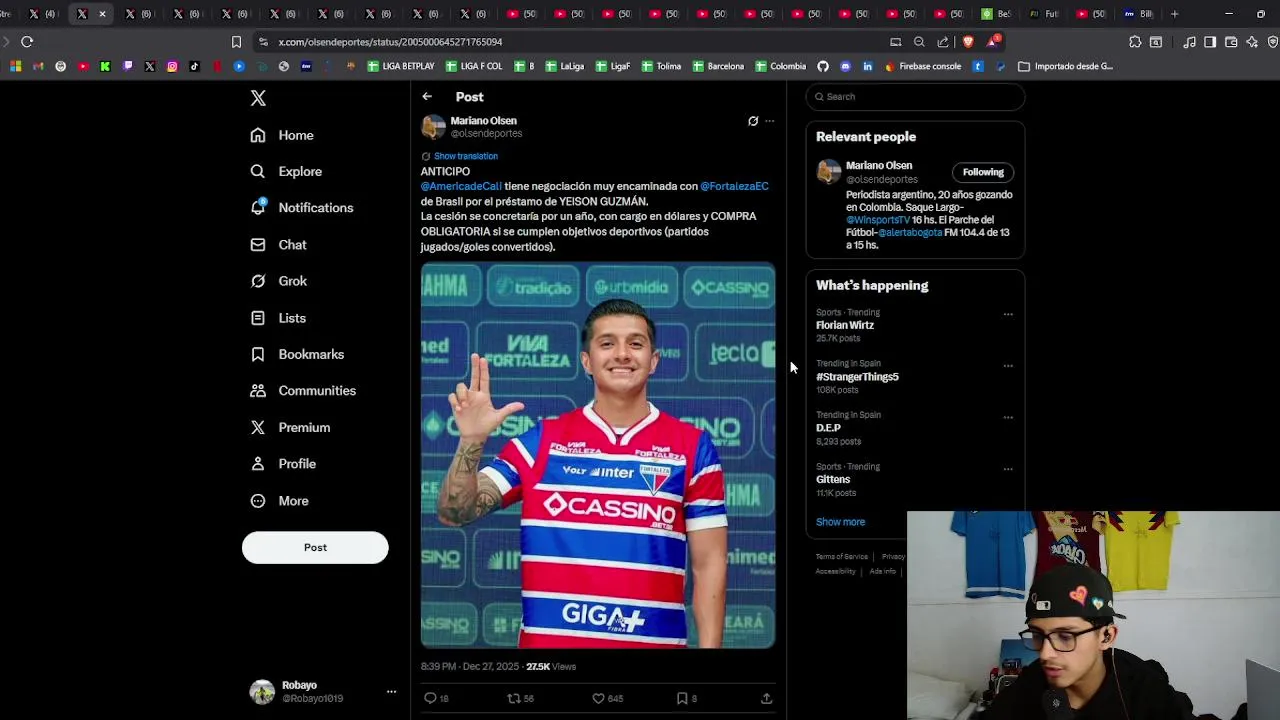
Task: Click the Kick bookmark icon
Action: tap(105, 66)
